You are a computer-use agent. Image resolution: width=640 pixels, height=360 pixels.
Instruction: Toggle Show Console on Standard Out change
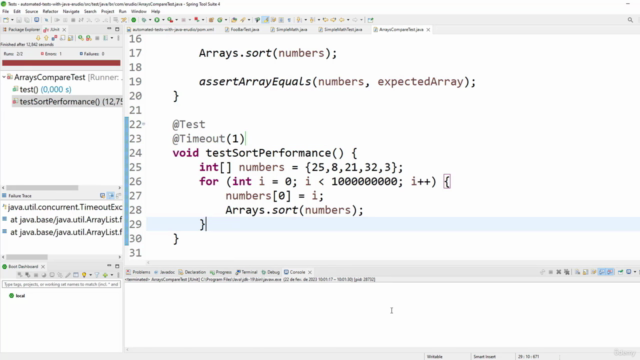point(602,272)
